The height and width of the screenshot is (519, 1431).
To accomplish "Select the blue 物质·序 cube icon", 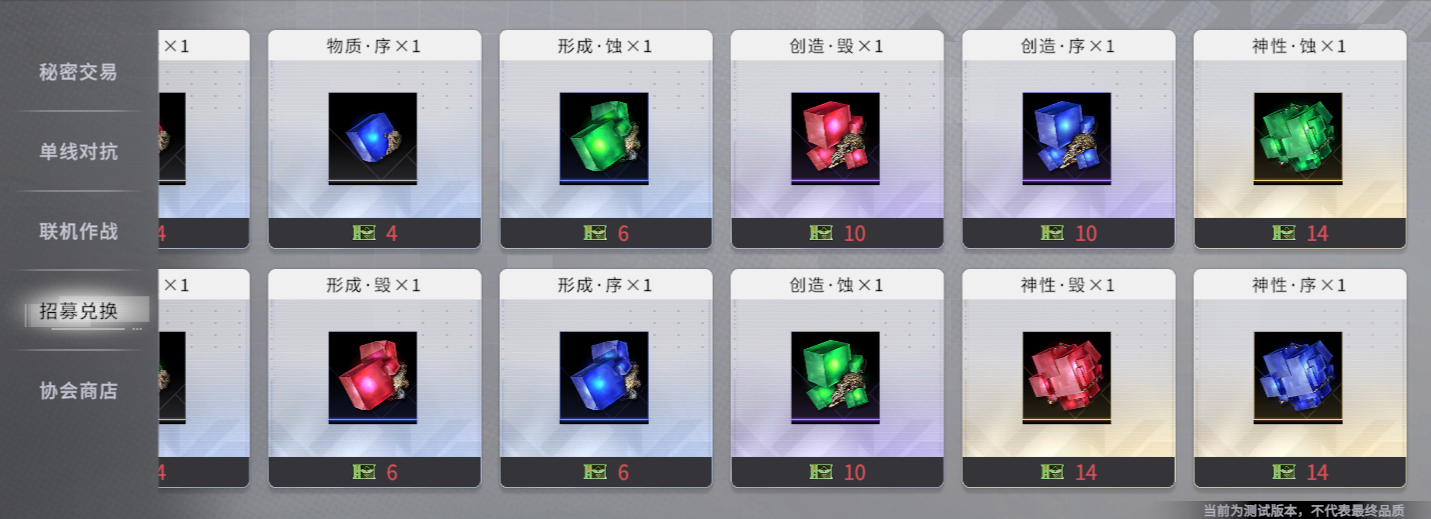I will pyautogui.click(x=373, y=138).
